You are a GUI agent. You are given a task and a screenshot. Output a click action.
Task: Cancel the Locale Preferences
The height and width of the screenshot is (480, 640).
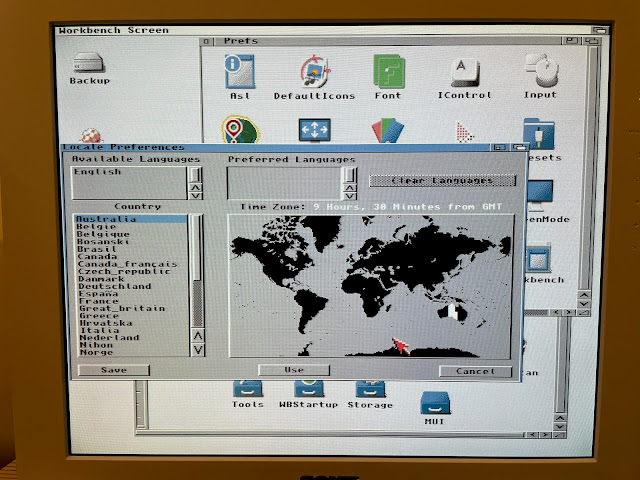coord(476,371)
